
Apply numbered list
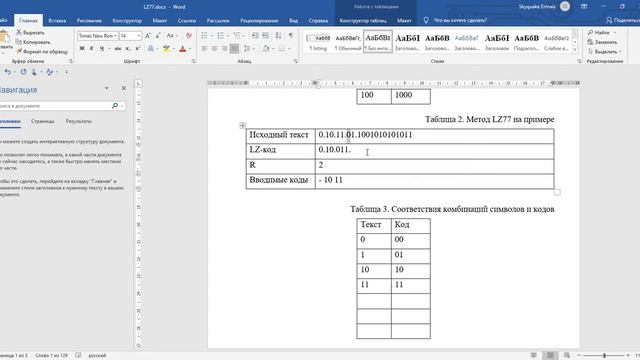(x=221, y=36)
